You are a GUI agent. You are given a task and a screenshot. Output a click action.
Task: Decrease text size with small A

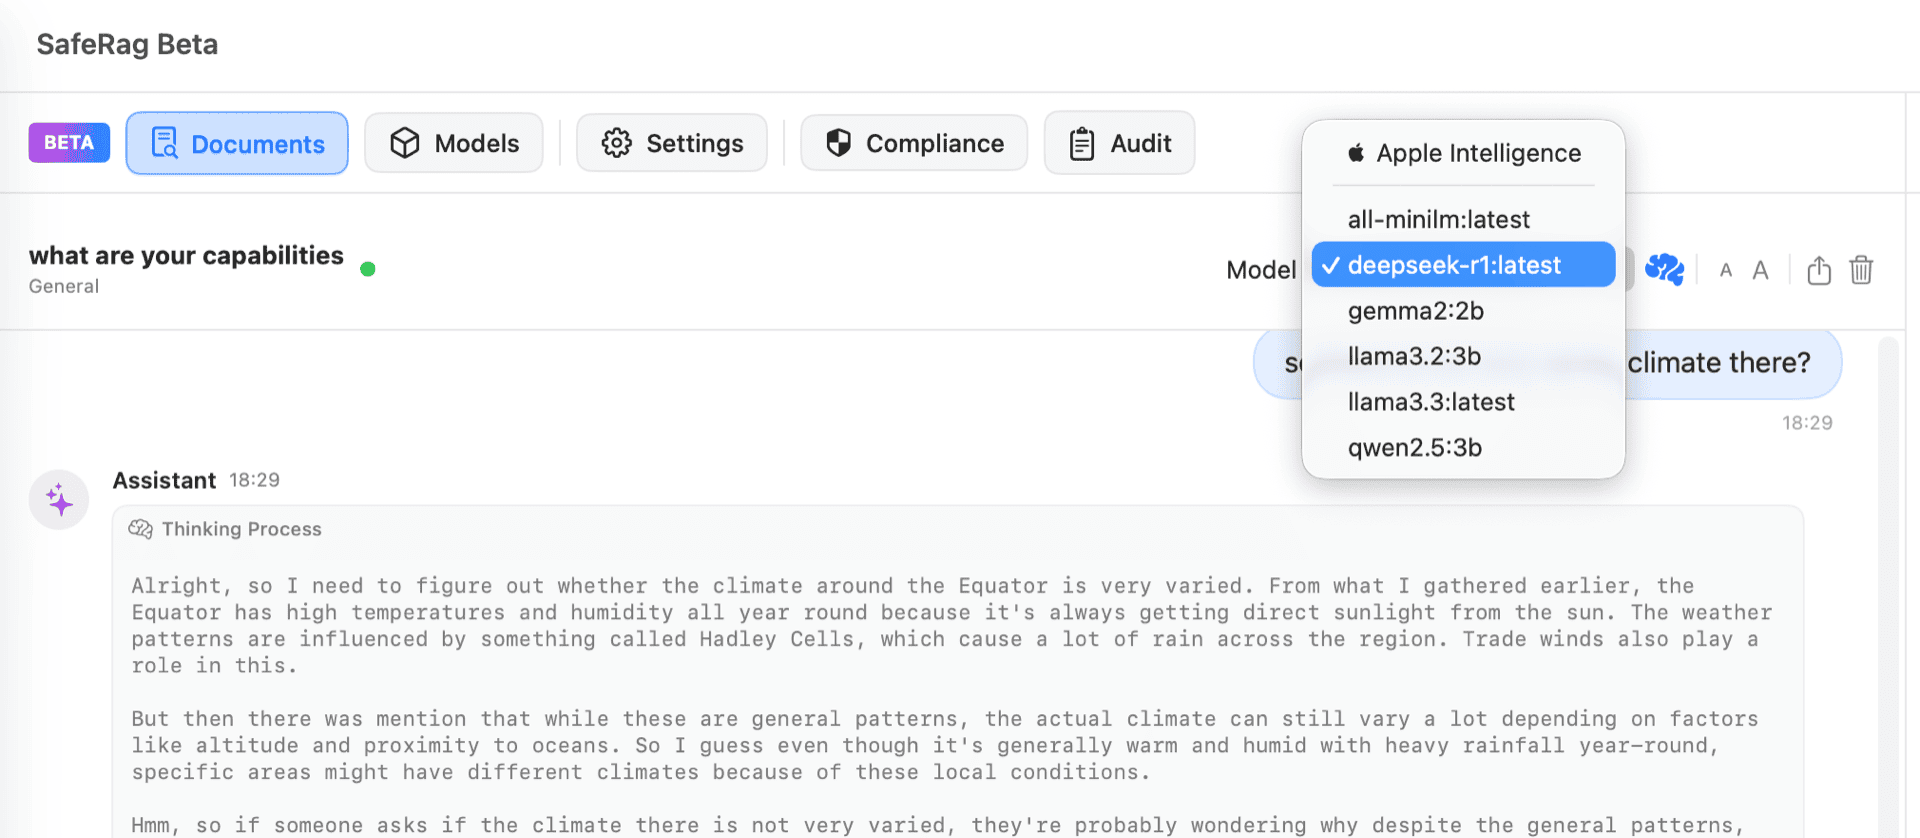pyautogui.click(x=1726, y=270)
